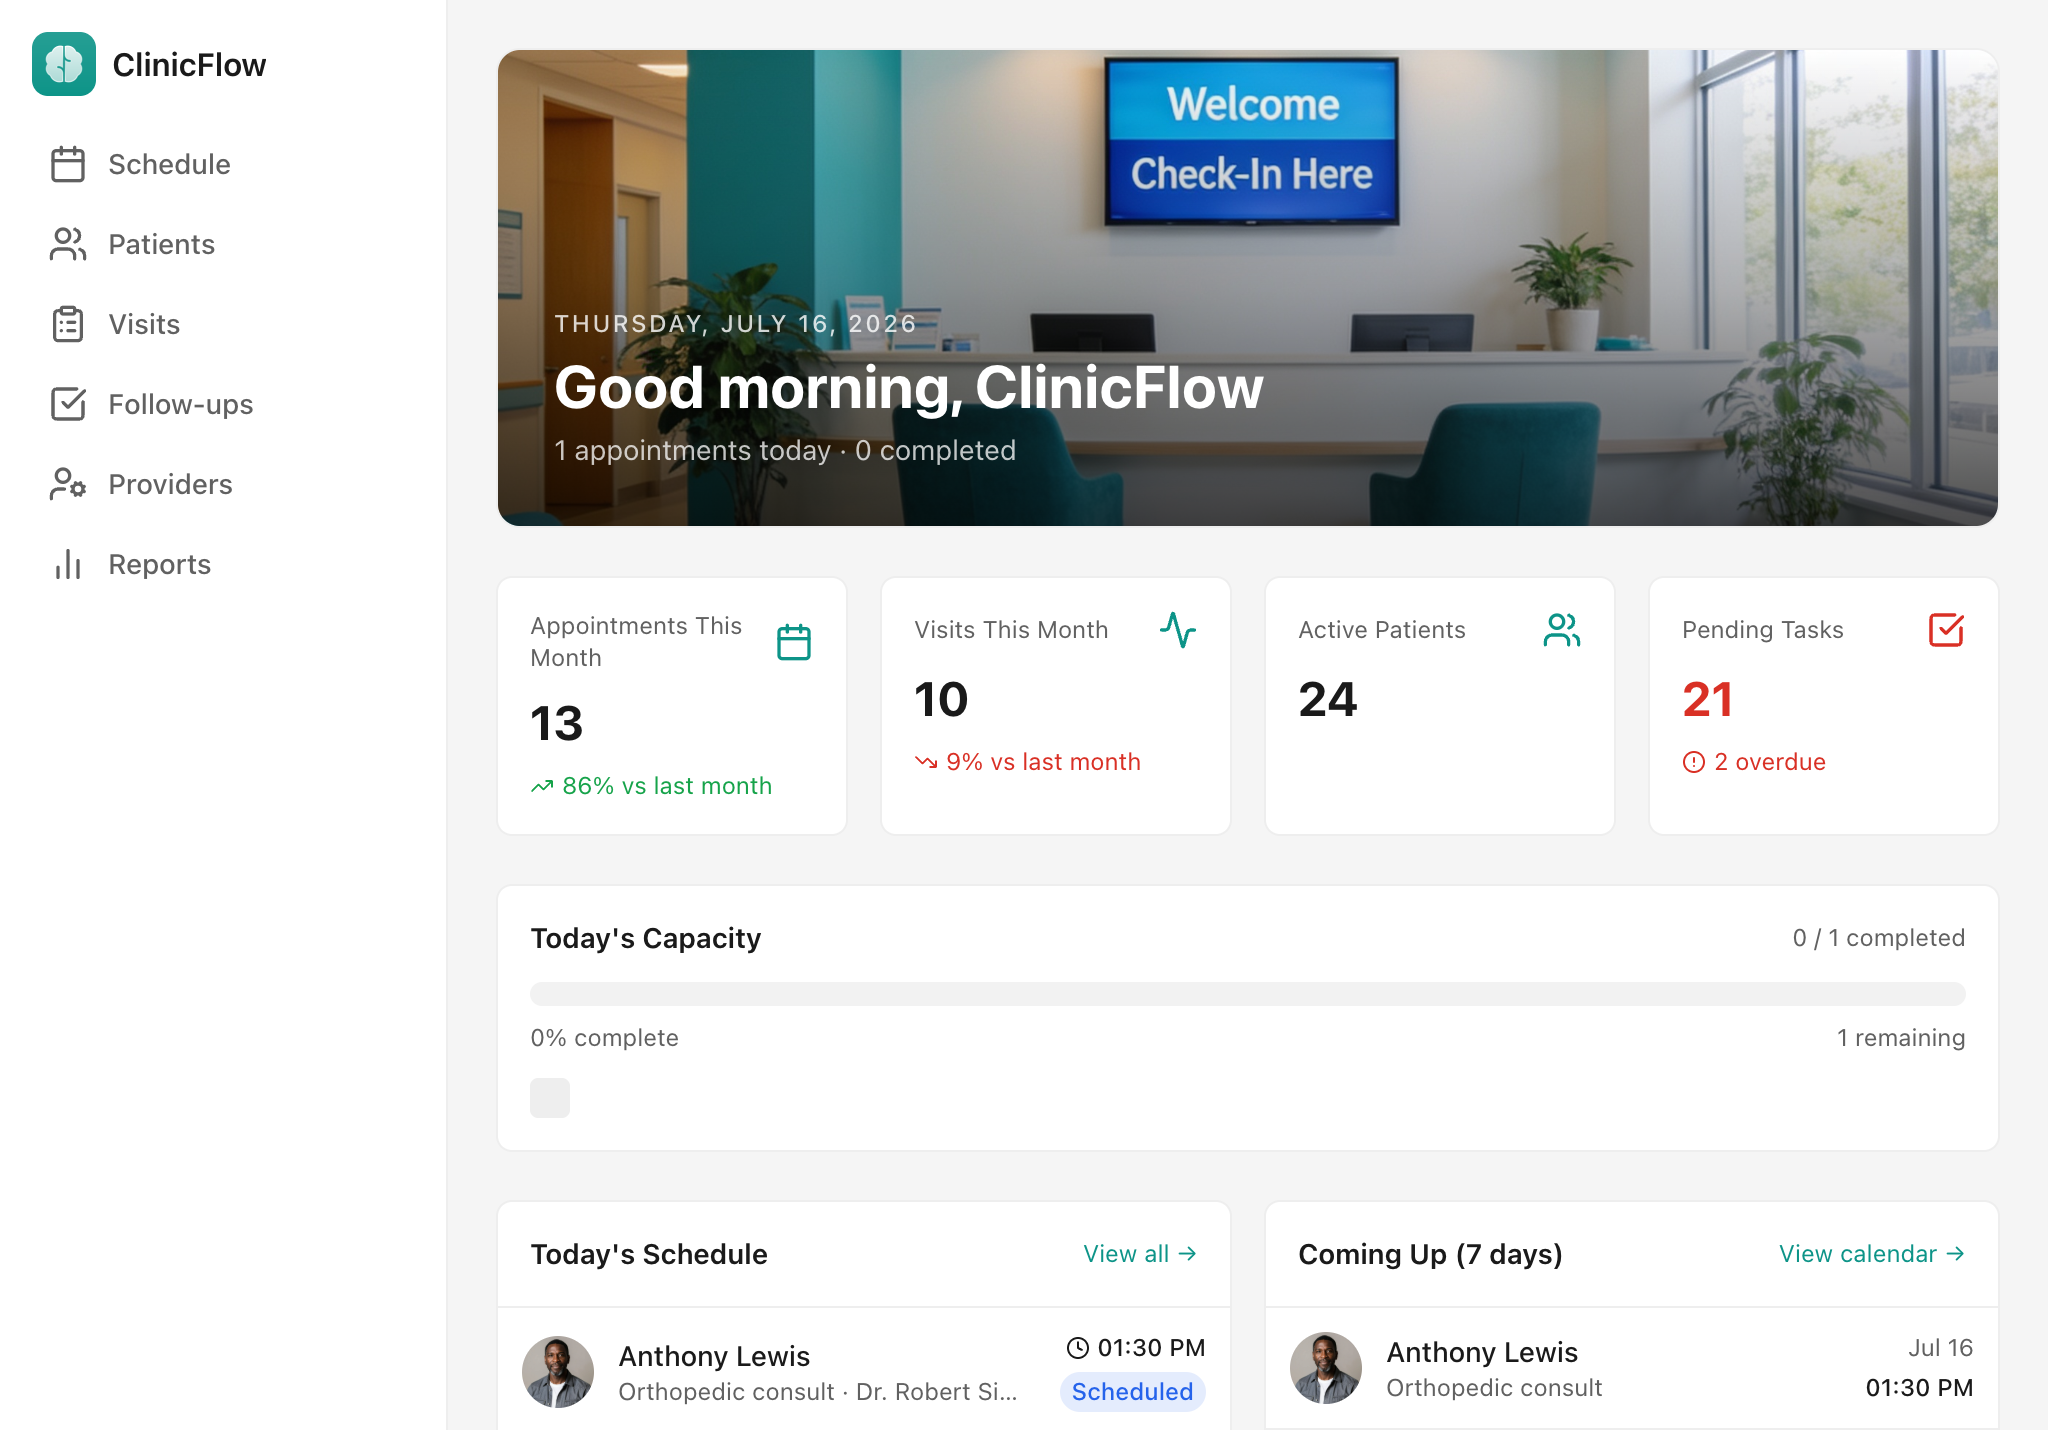Click the Visits This Month count 10
Screen dimensions: 2048x1430
point(941,699)
